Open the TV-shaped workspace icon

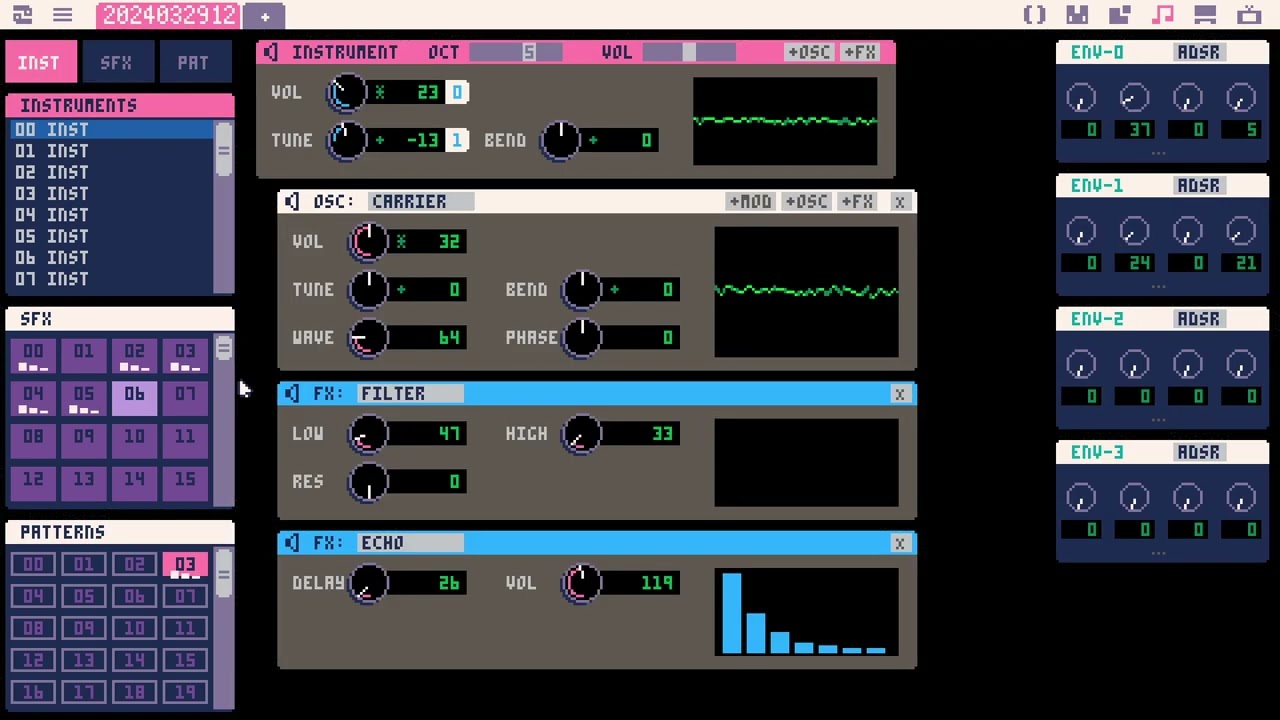(x=1248, y=15)
